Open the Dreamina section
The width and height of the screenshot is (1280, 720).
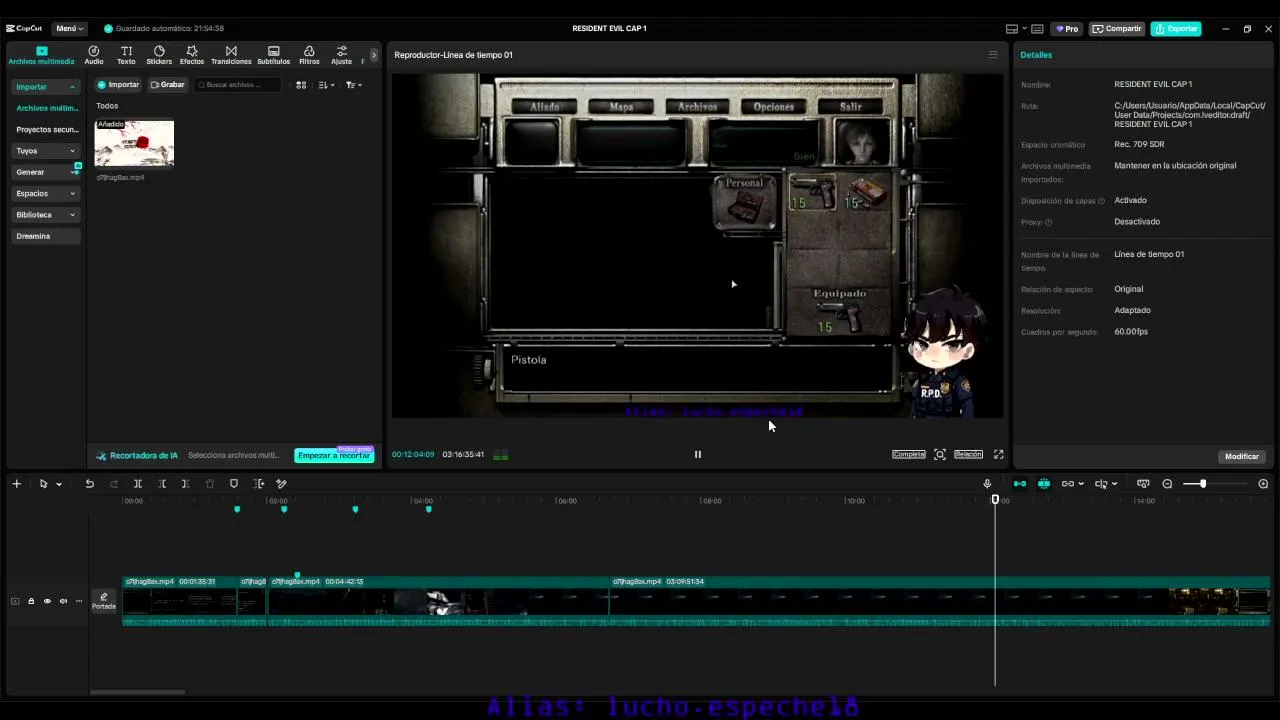coord(46,236)
